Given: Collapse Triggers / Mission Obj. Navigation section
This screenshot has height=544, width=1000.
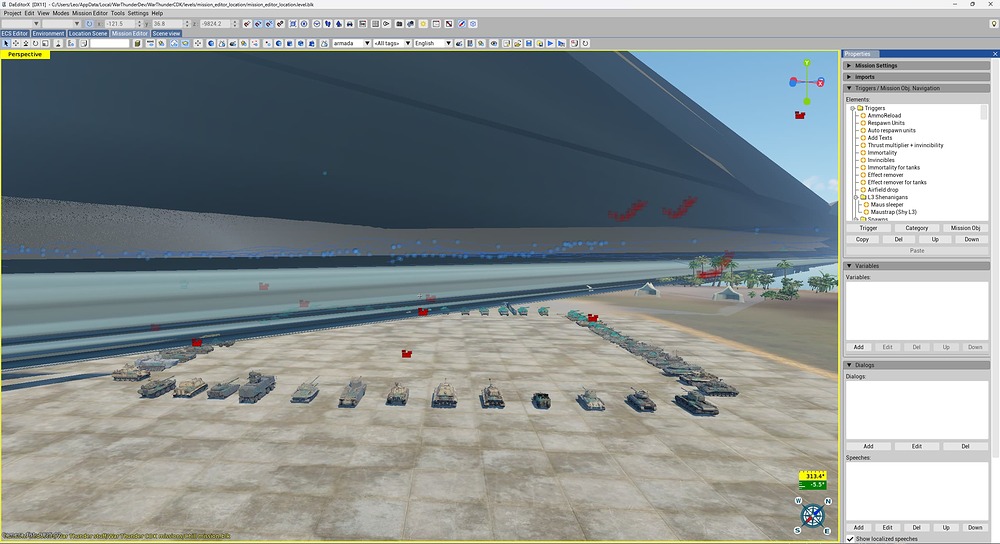Looking at the screenshot, I should click(918, 88).
